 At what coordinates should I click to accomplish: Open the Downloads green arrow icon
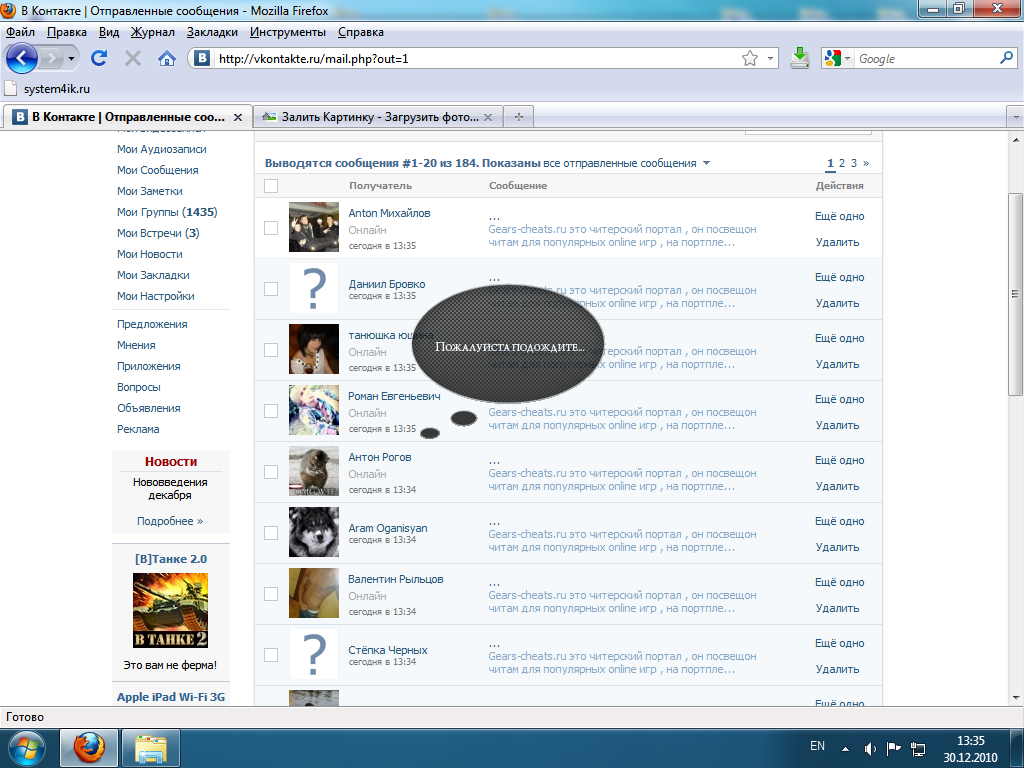(x=799, y=58)
